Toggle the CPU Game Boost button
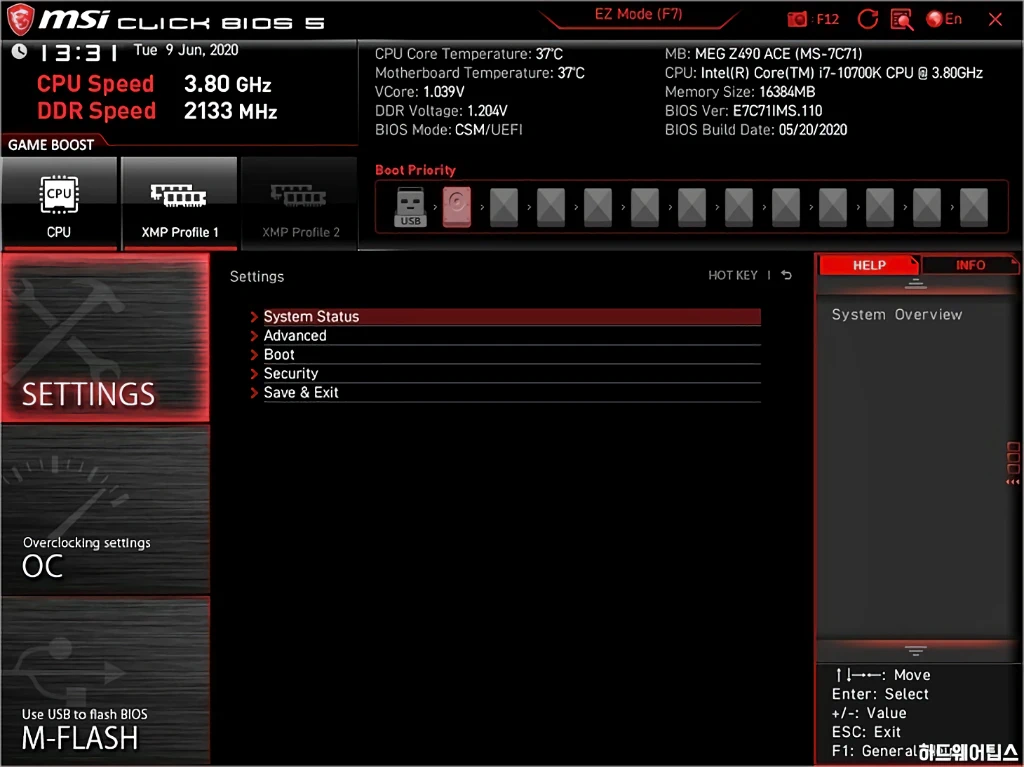 pos(59,203)
